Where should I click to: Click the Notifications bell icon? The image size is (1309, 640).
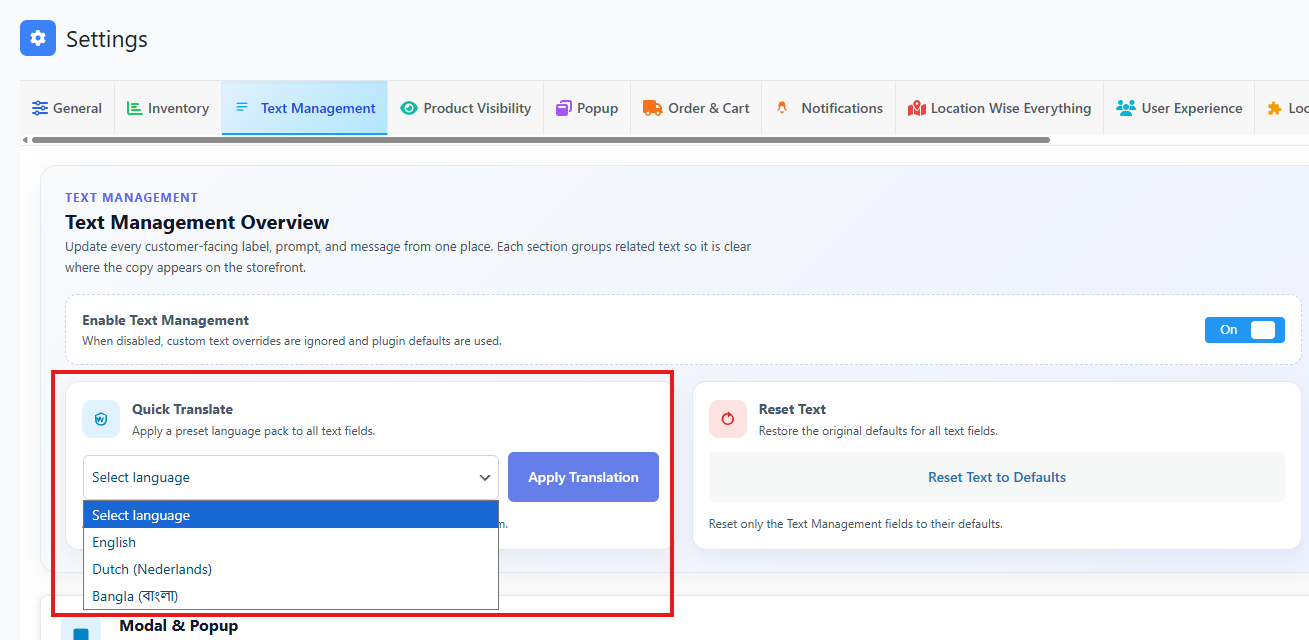point(782,107)
